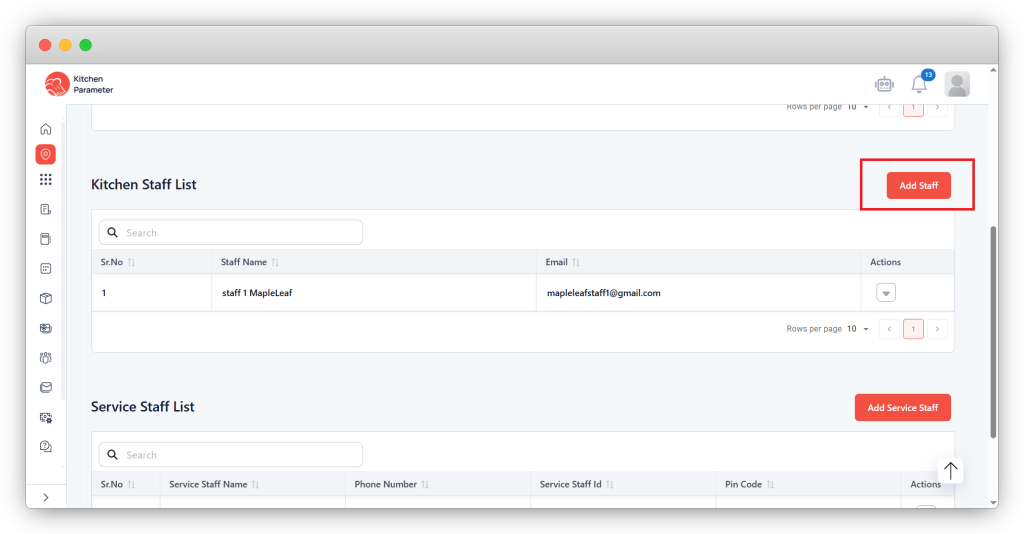This screenshot has height=534, width=1024.
Task: Click the help chat icon in sidebar
Action: click(45, 446)
